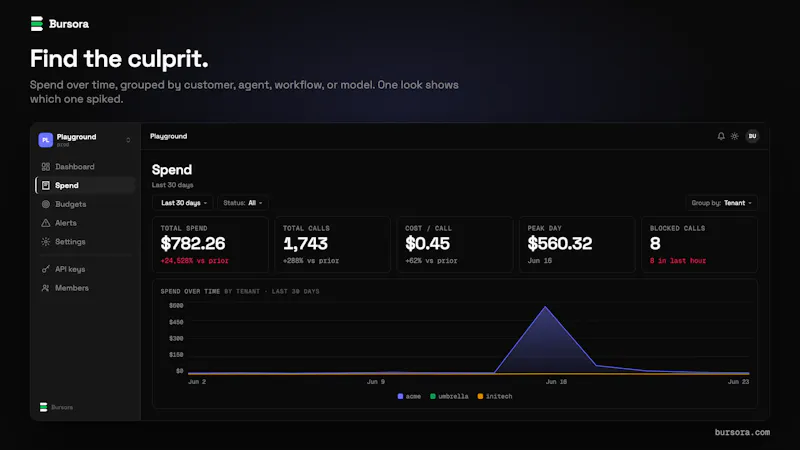Image resolution: width=800 pixels, height=450 pixels.
Task: Click the 'Spend' page heading
Action: pos(172,170)
